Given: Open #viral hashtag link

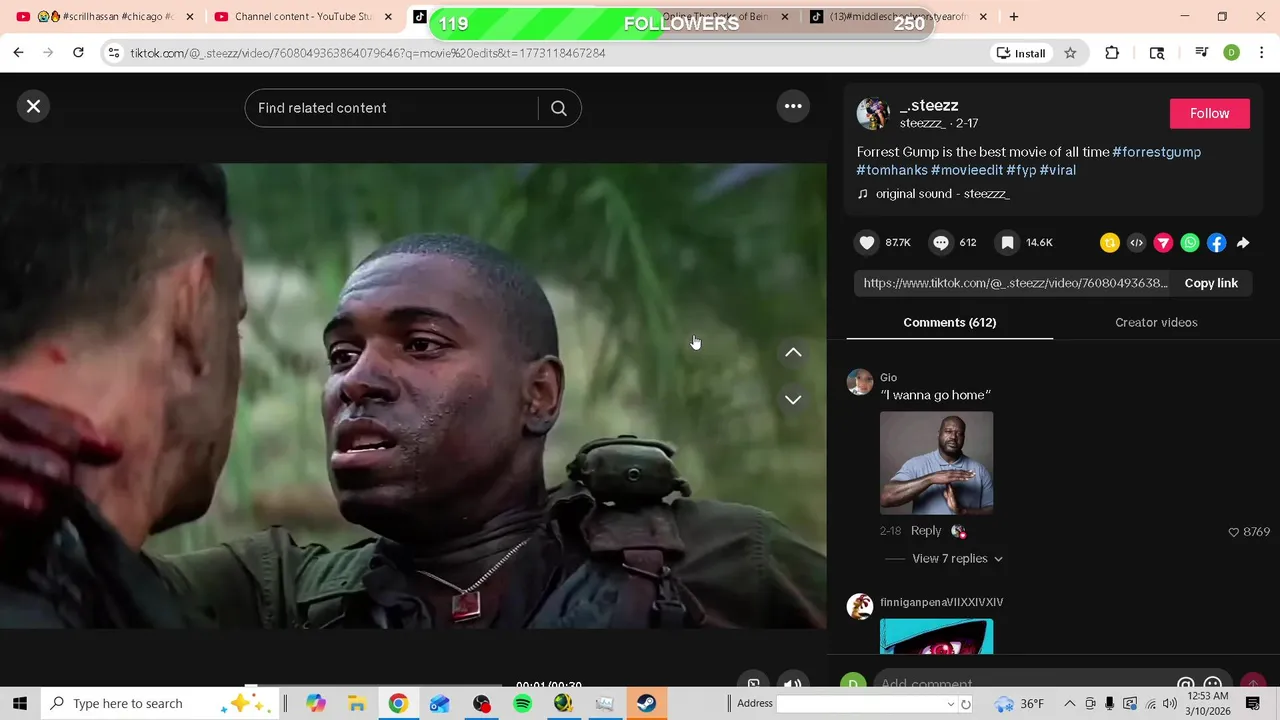Looking at the screenshot, I should [x=1058, y=170].
